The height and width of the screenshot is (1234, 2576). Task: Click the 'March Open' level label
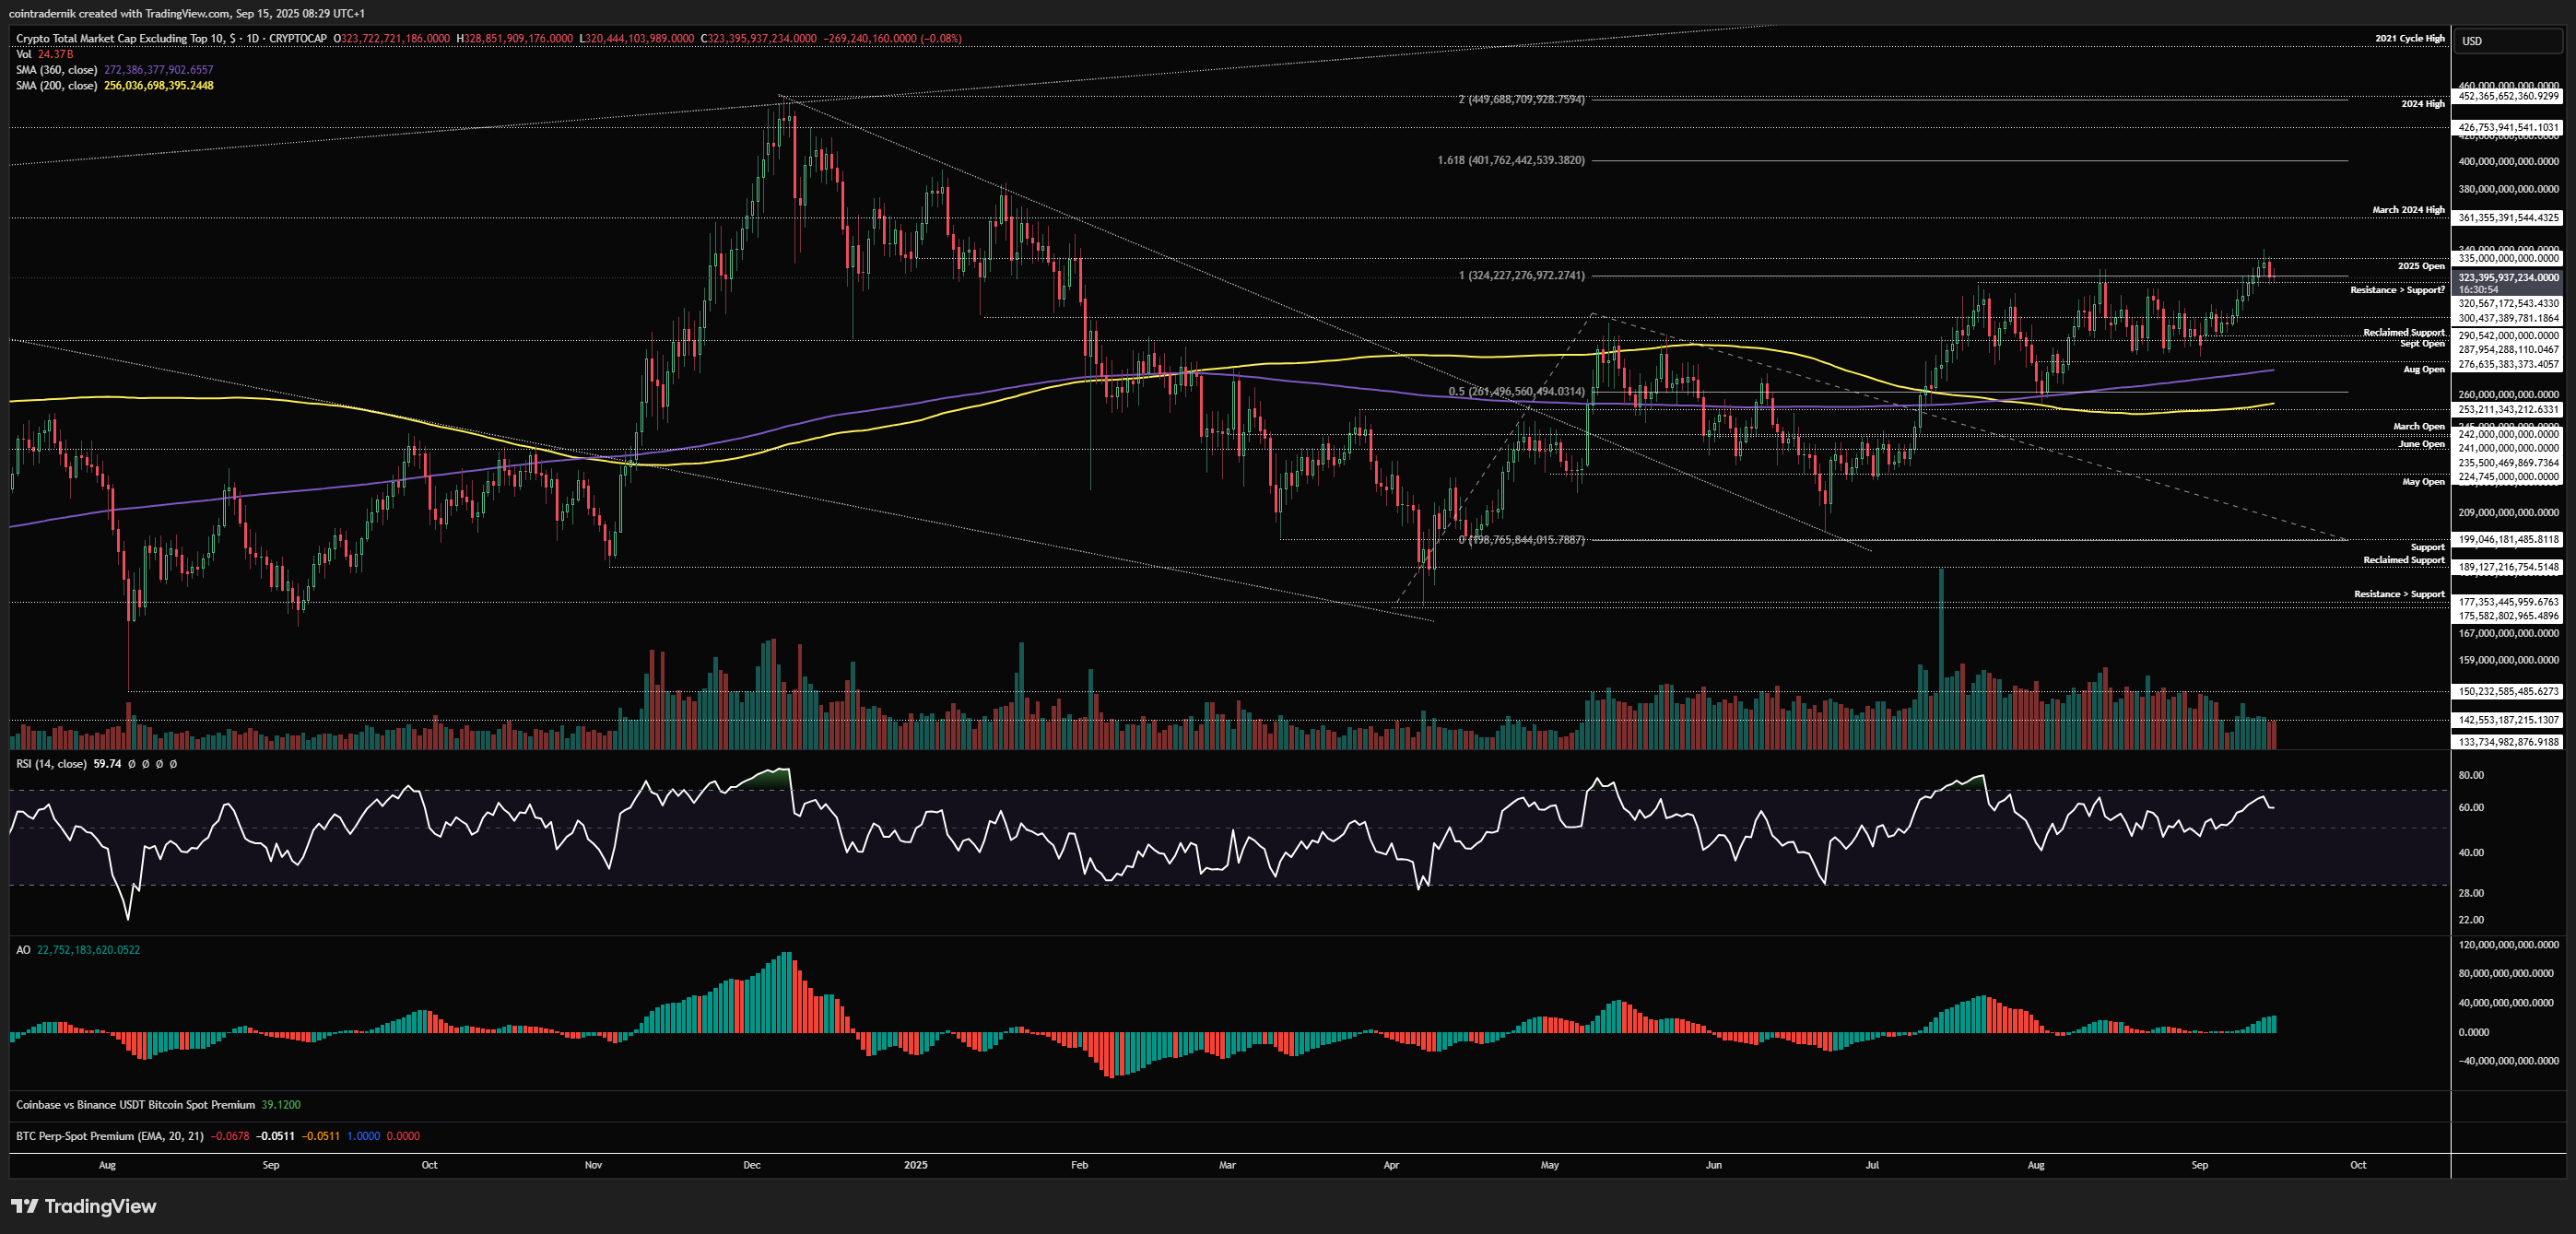tap(2418, 427)
